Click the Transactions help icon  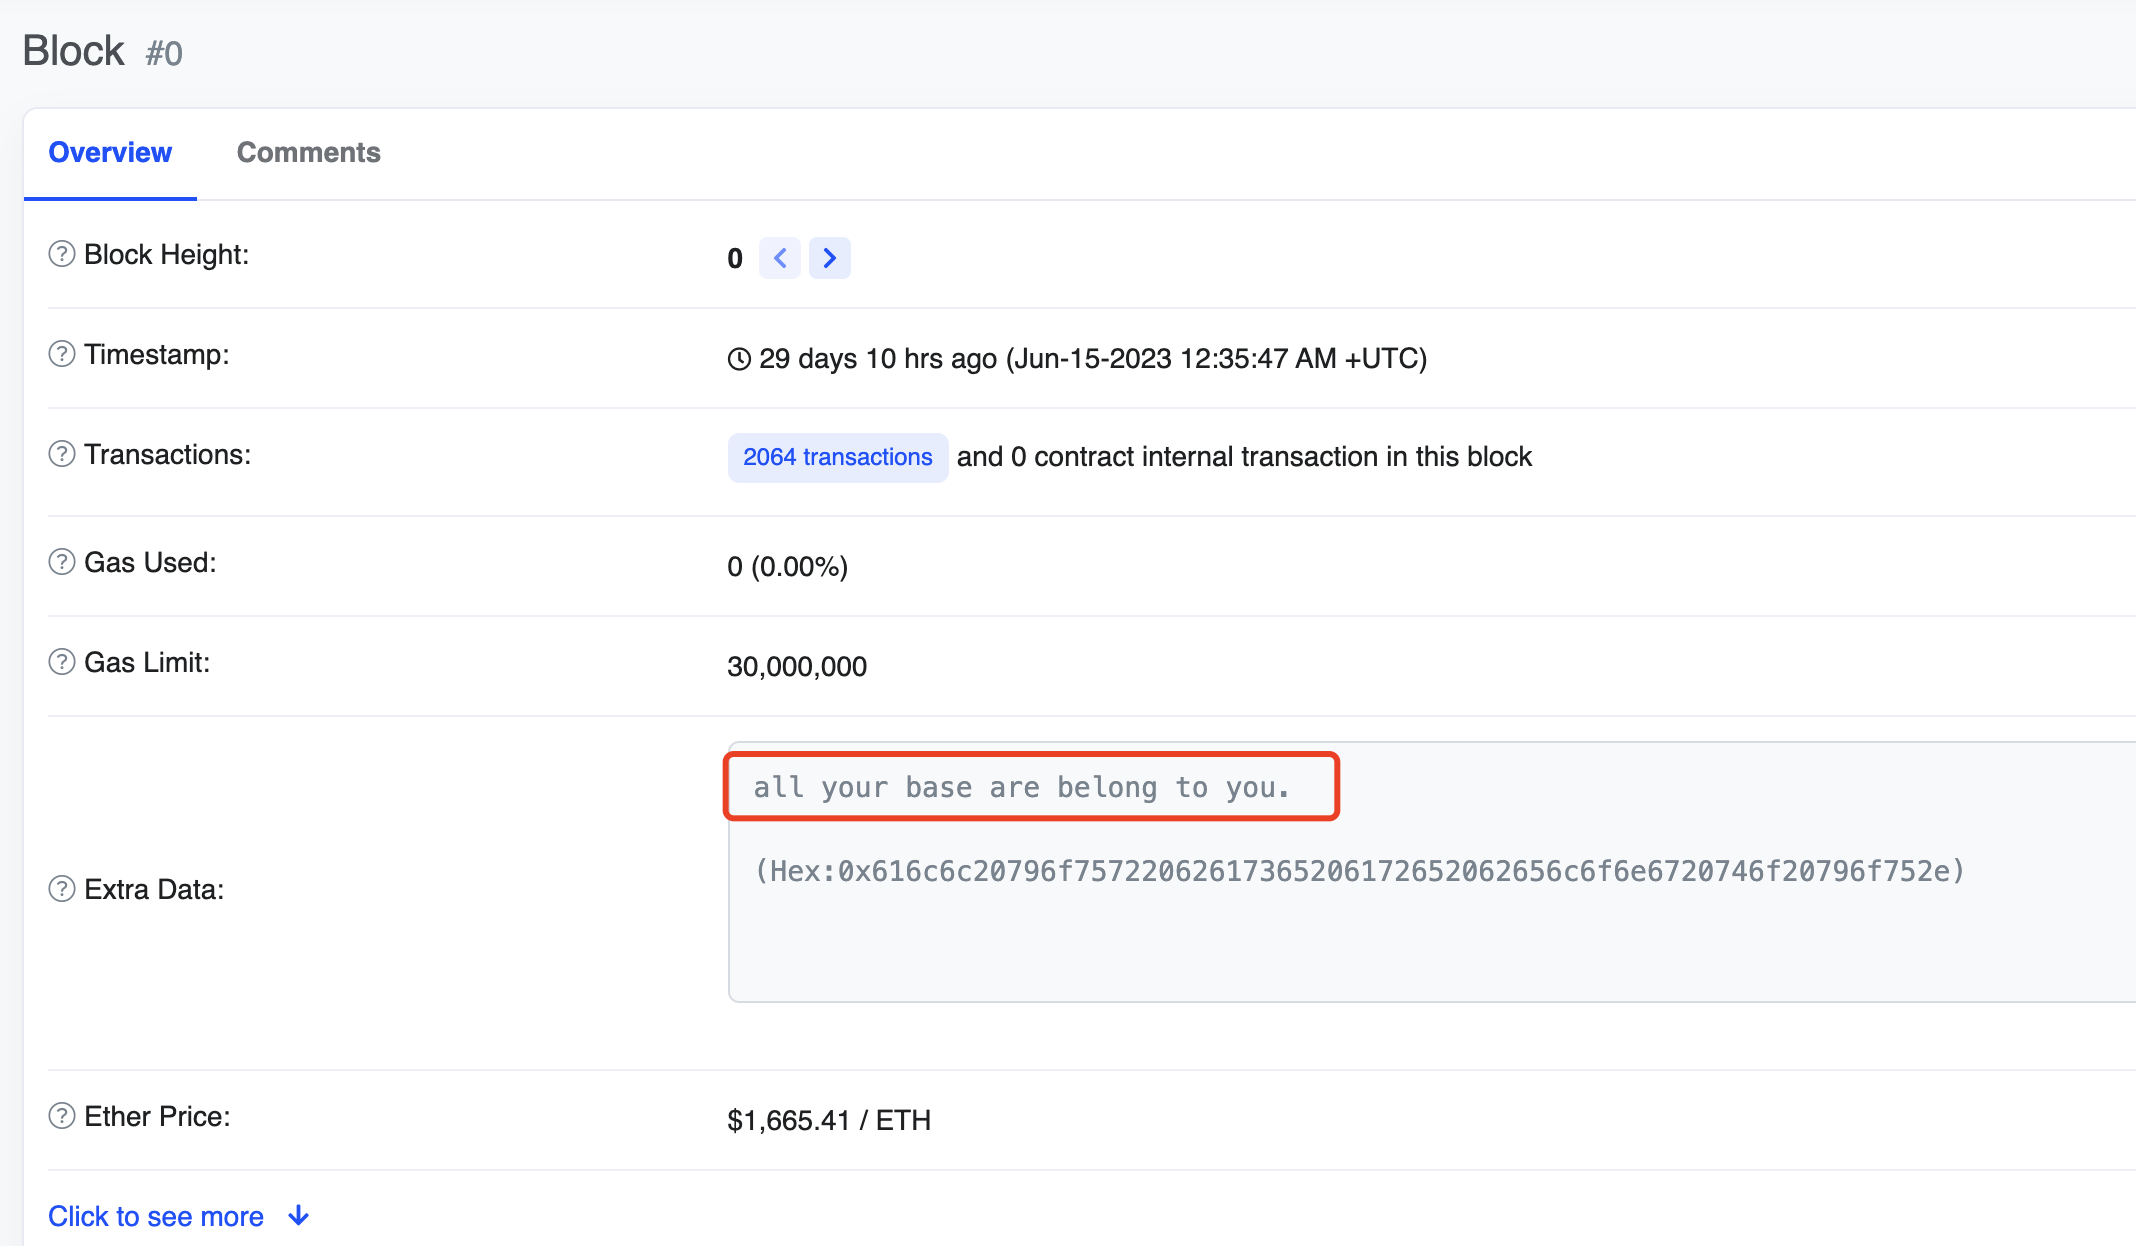62,454
